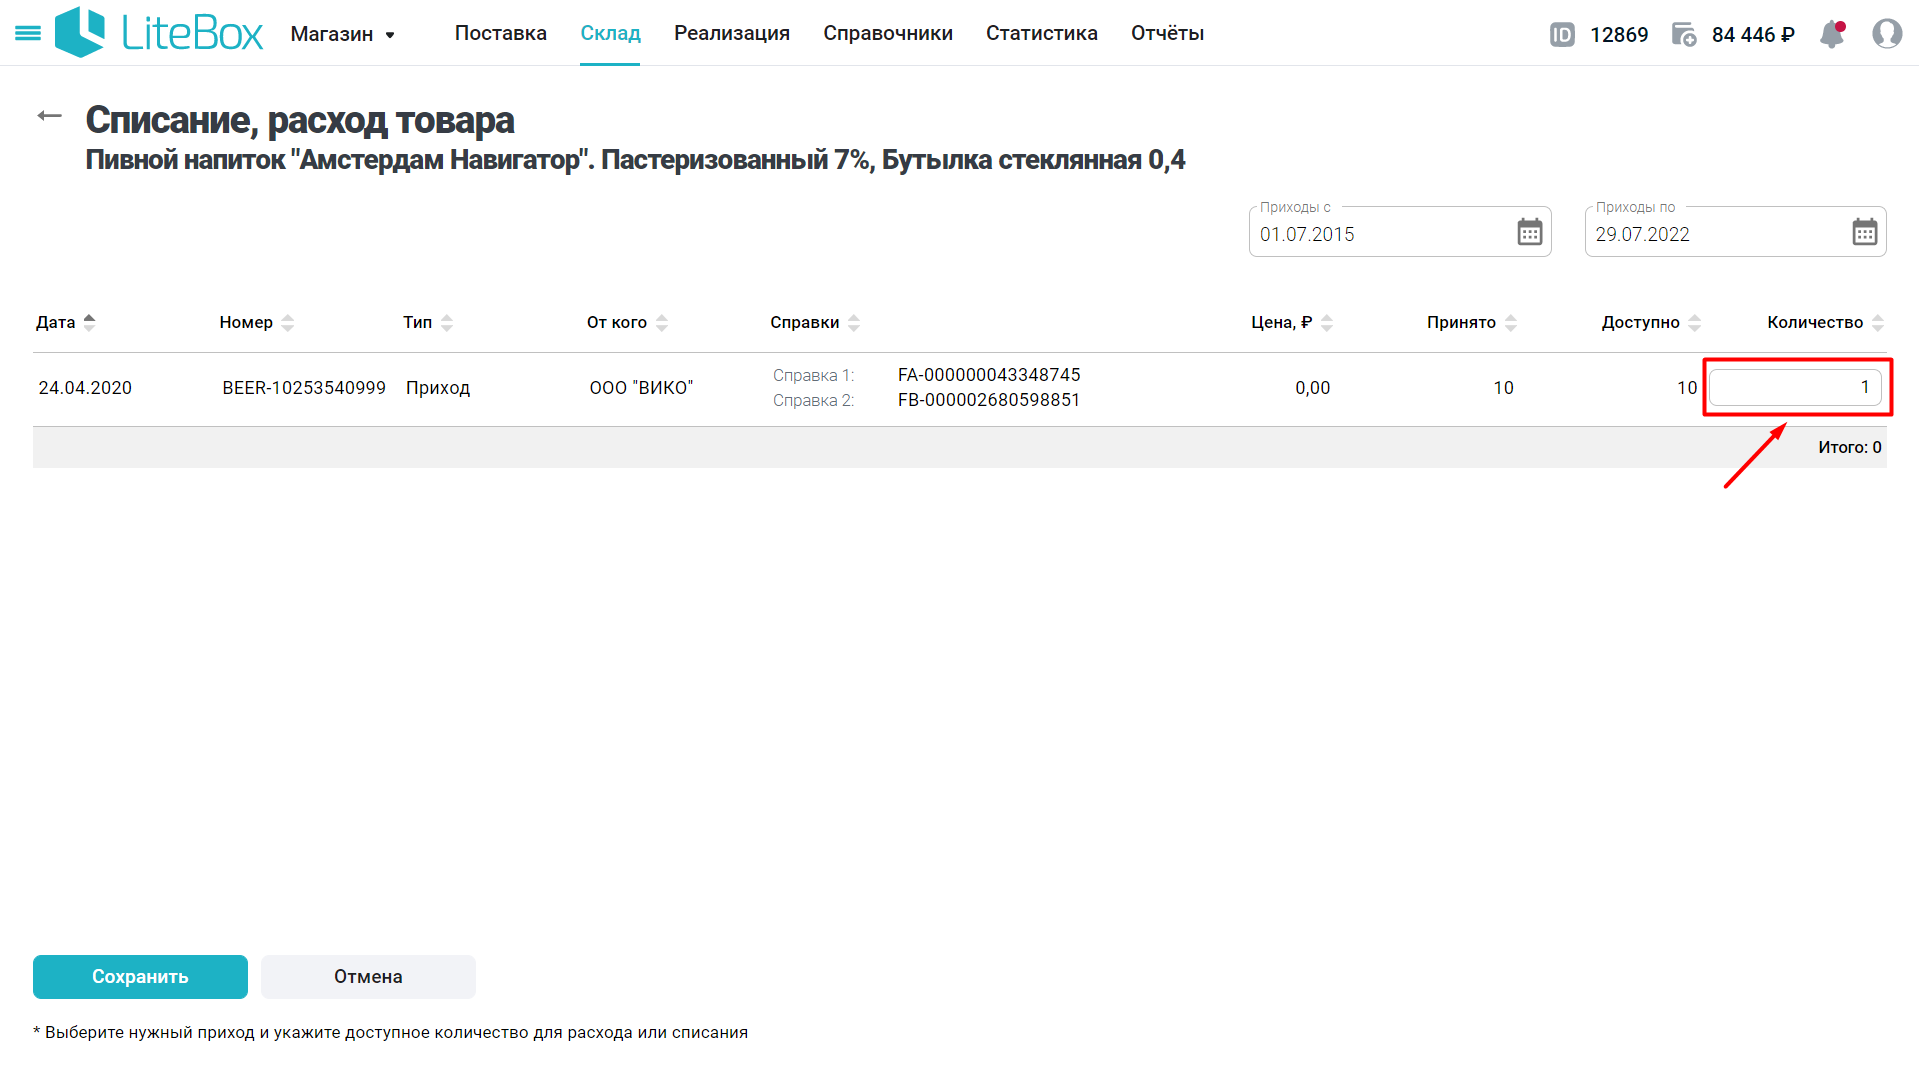This screenshot has height=1080, width=1920.
Task: Open the notifications bell icon
Action: (1832, 34)
